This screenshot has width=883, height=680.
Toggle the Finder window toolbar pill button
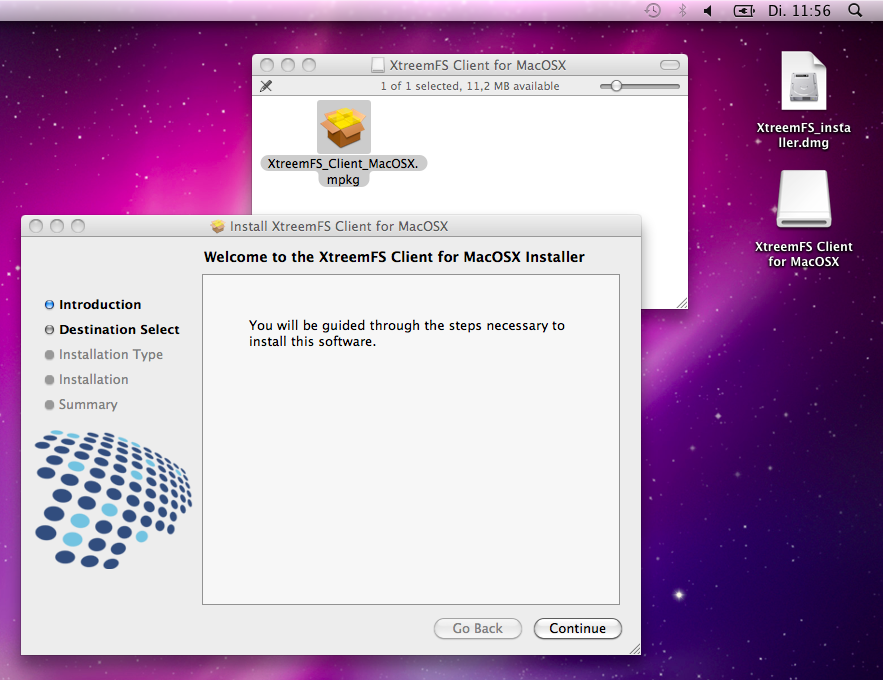pos(669,65)
